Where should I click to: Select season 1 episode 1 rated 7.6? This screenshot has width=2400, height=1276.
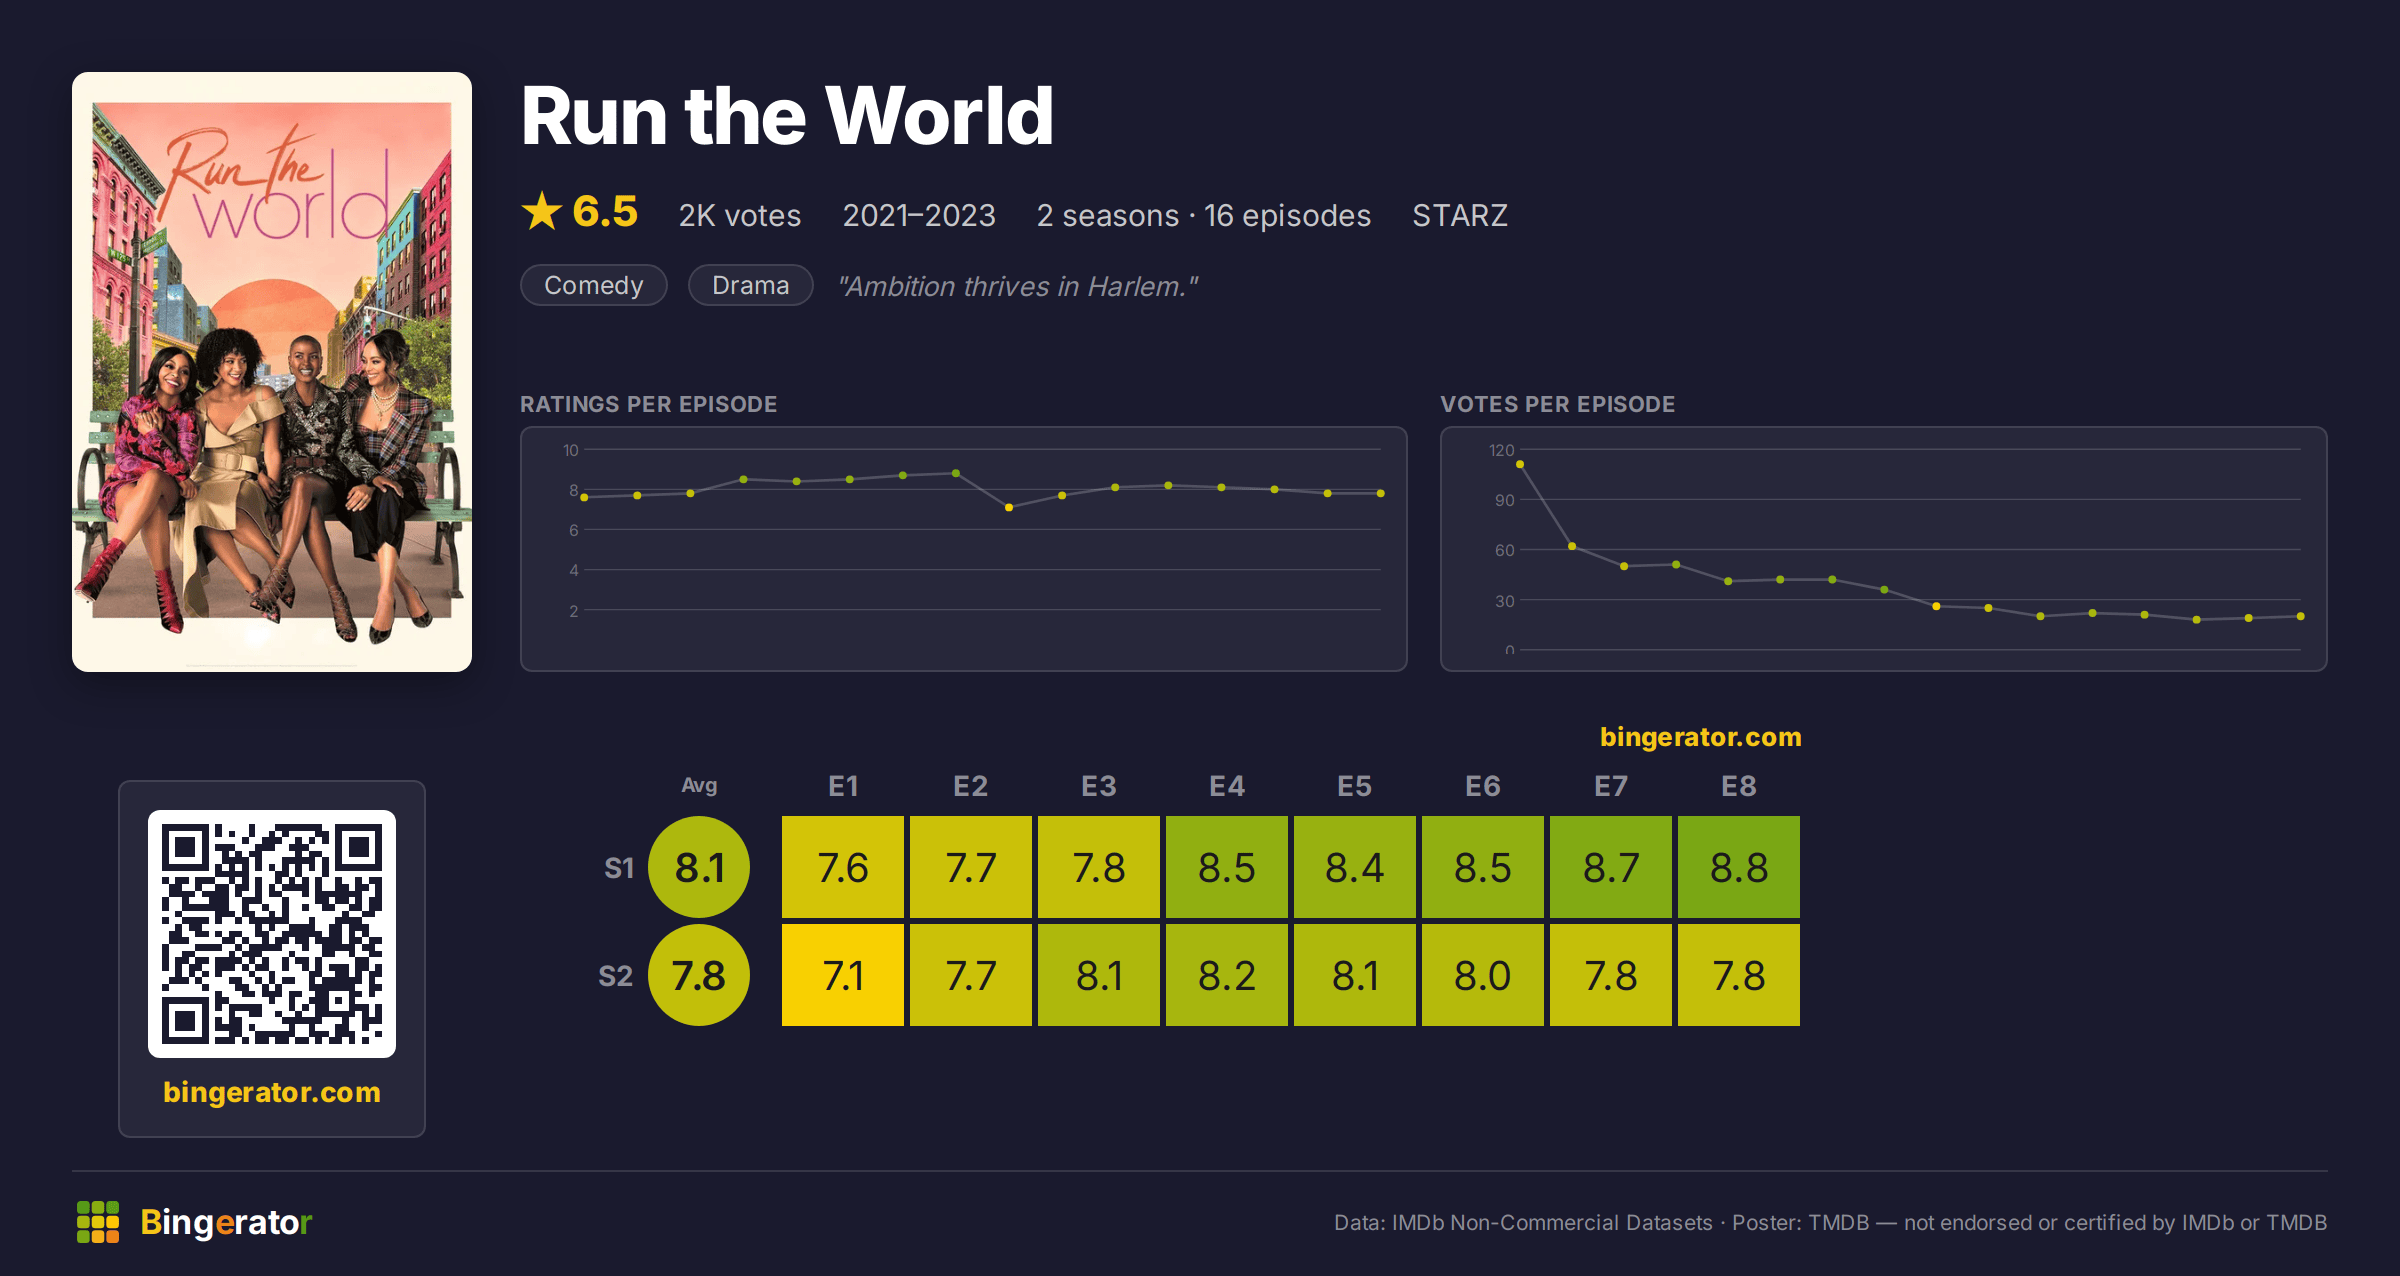[843, 867]
